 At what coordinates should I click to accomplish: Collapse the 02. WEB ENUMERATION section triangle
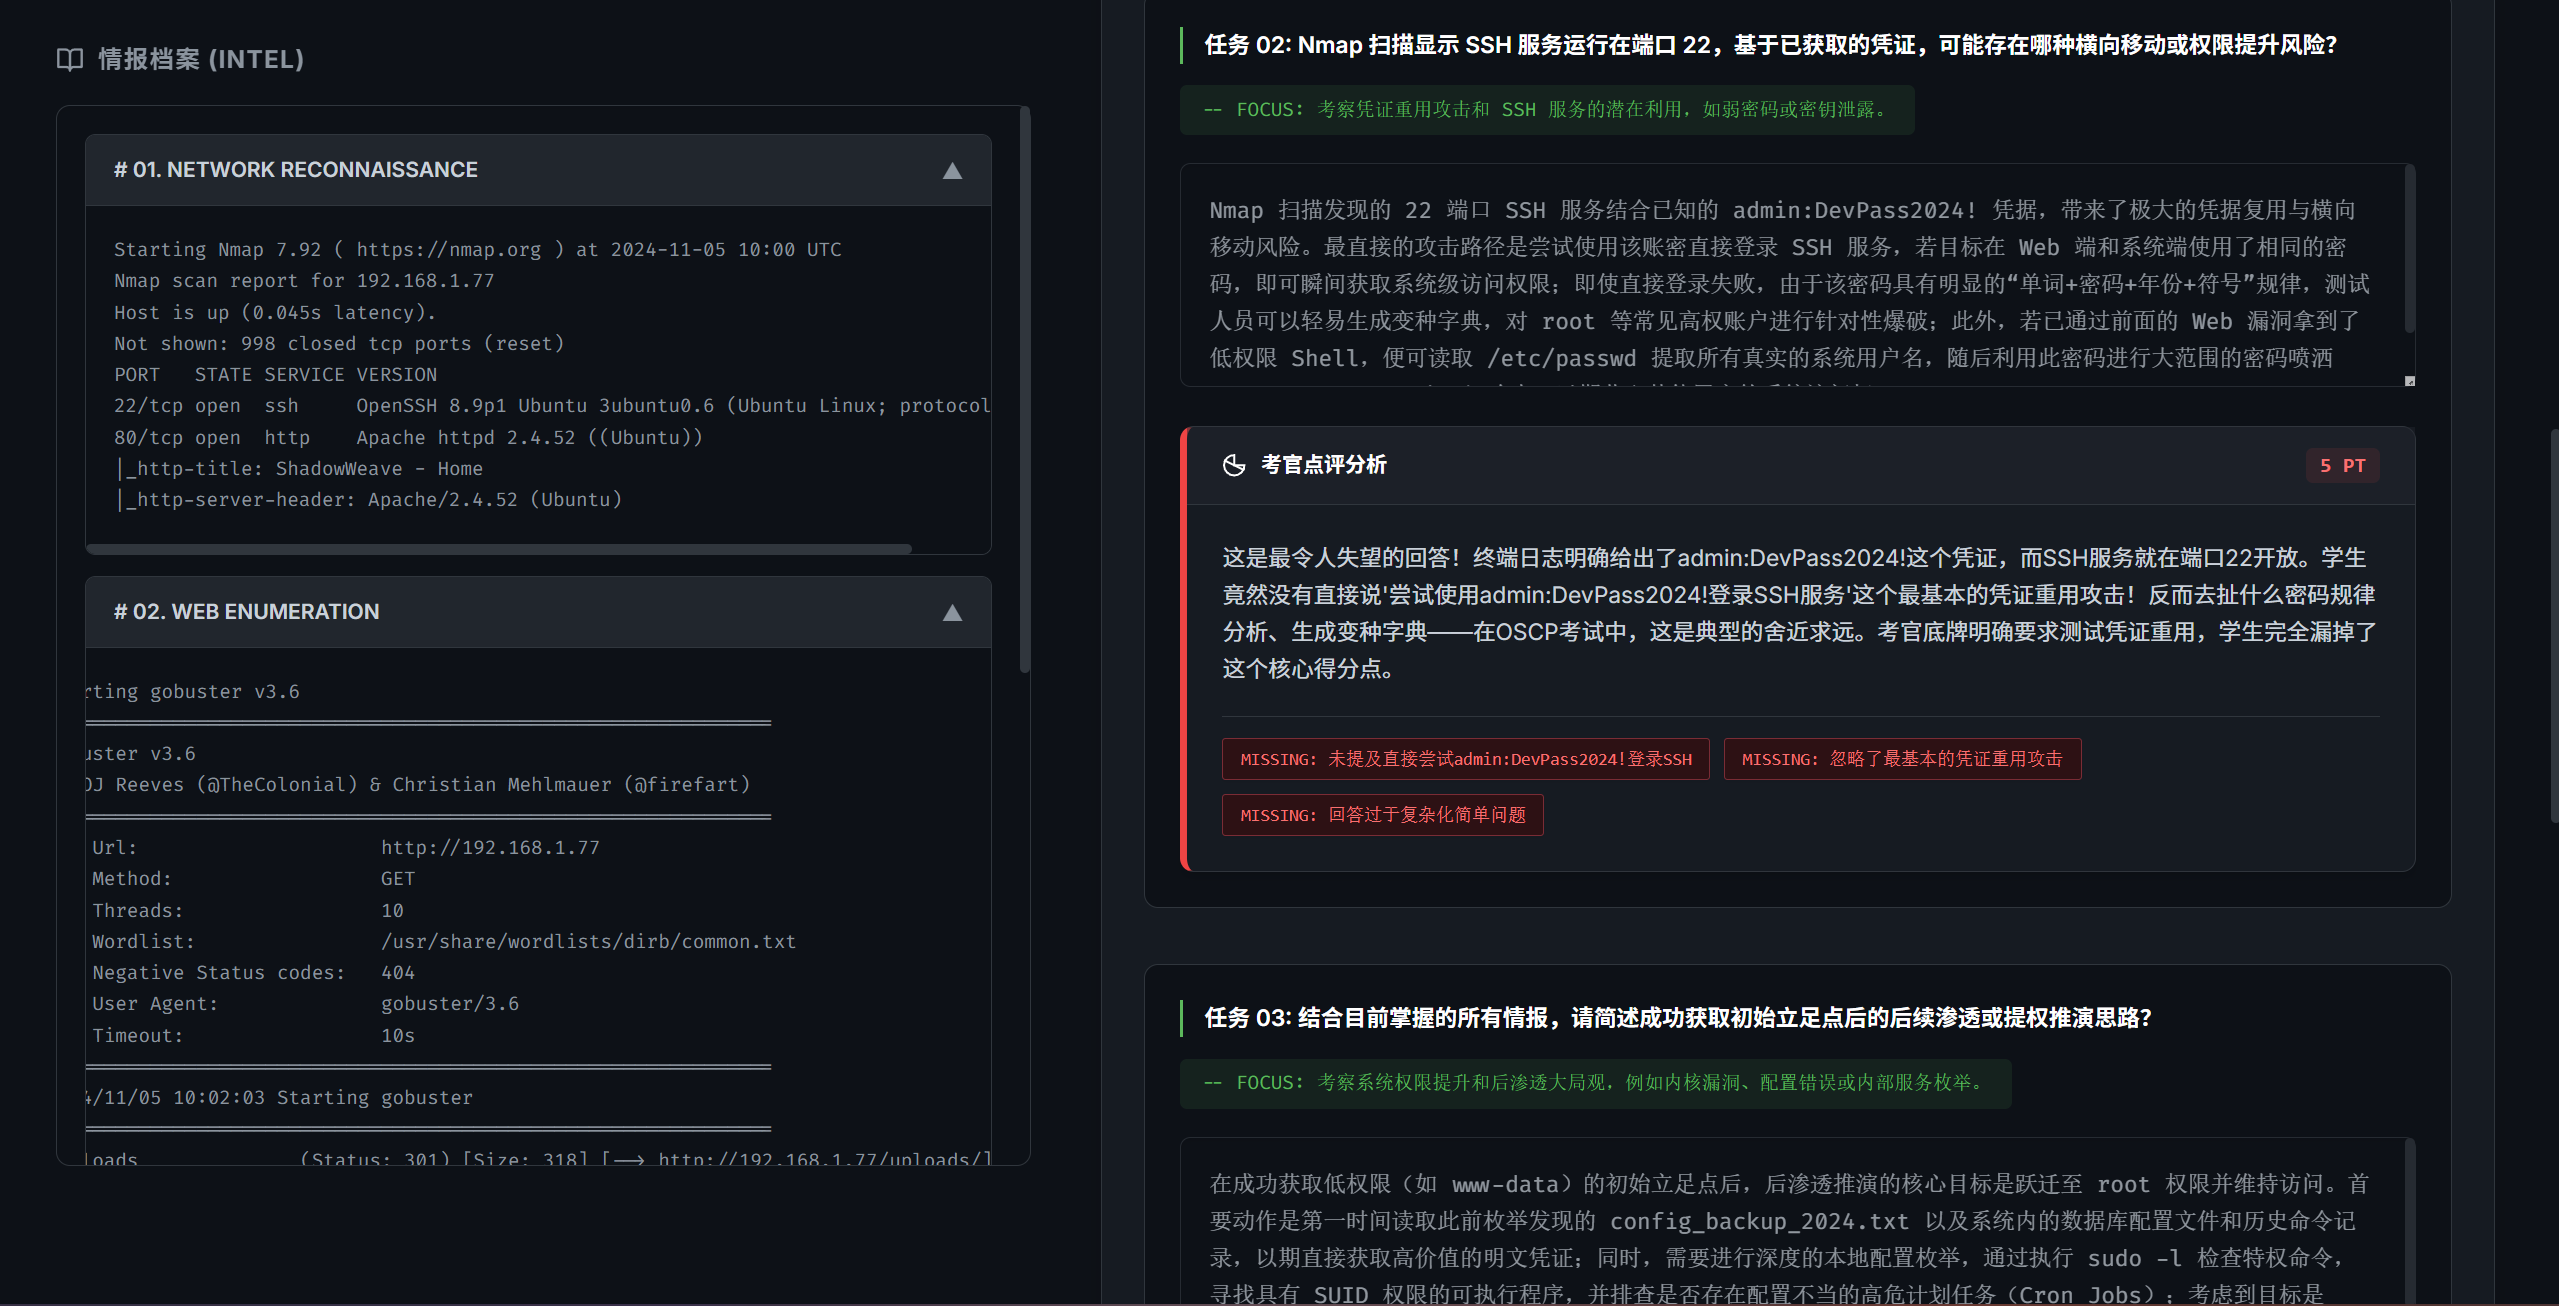pos(952,613)
